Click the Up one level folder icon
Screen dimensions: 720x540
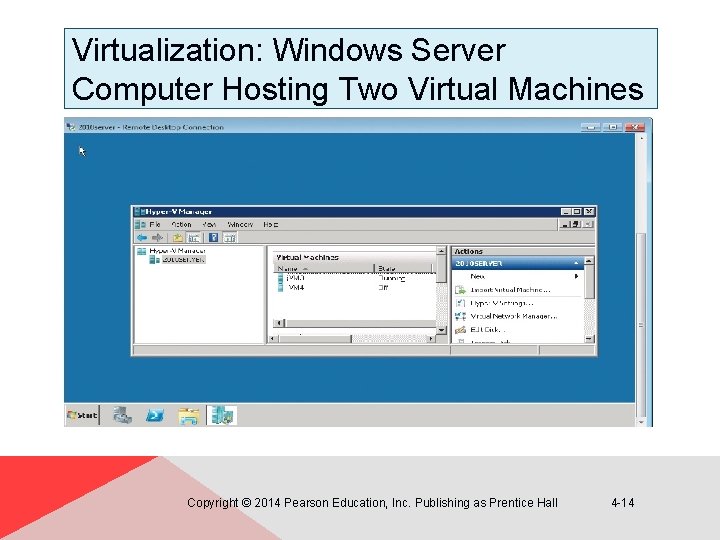point(178,237)
